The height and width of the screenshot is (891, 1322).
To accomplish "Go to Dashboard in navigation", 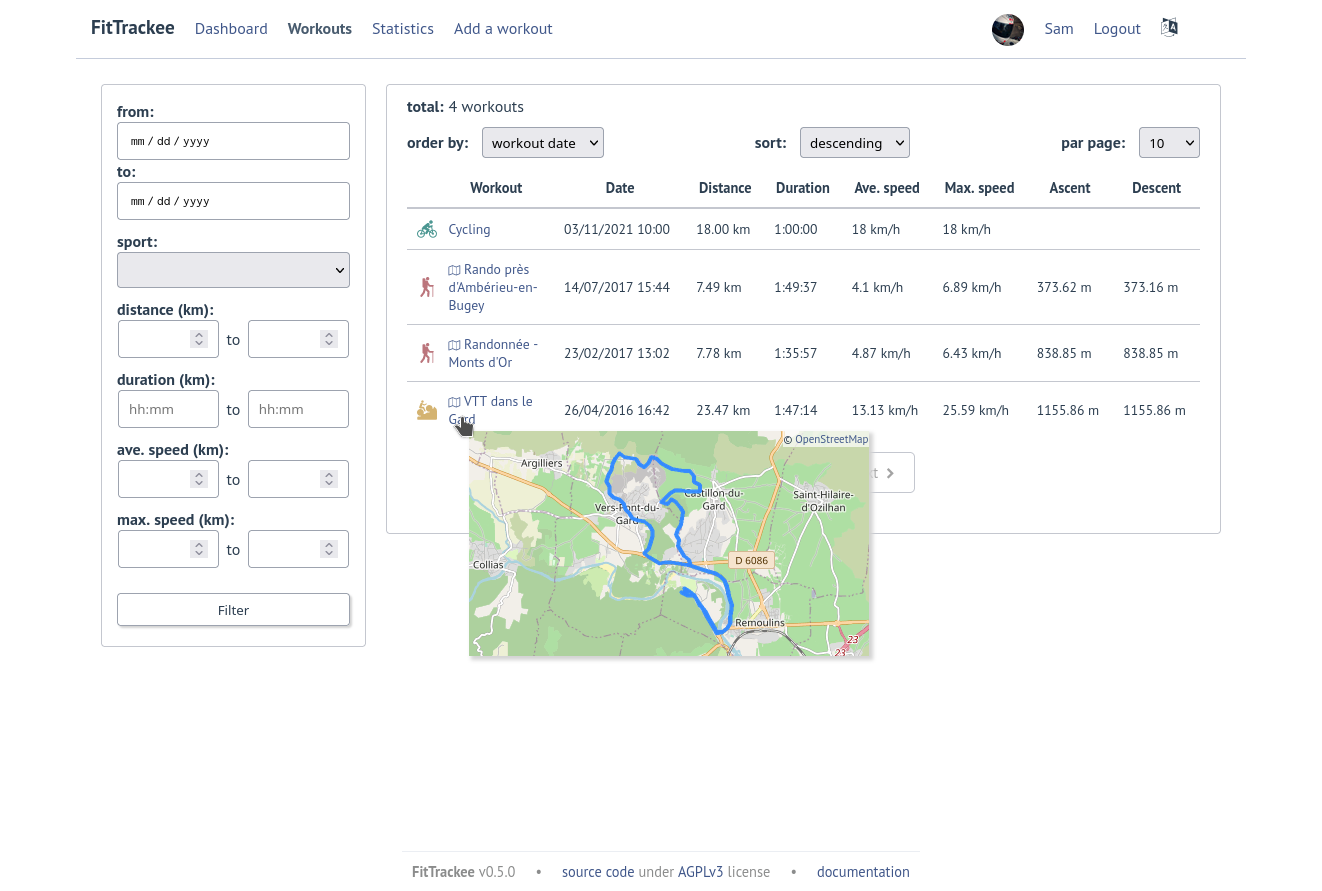I will point(231,29).
